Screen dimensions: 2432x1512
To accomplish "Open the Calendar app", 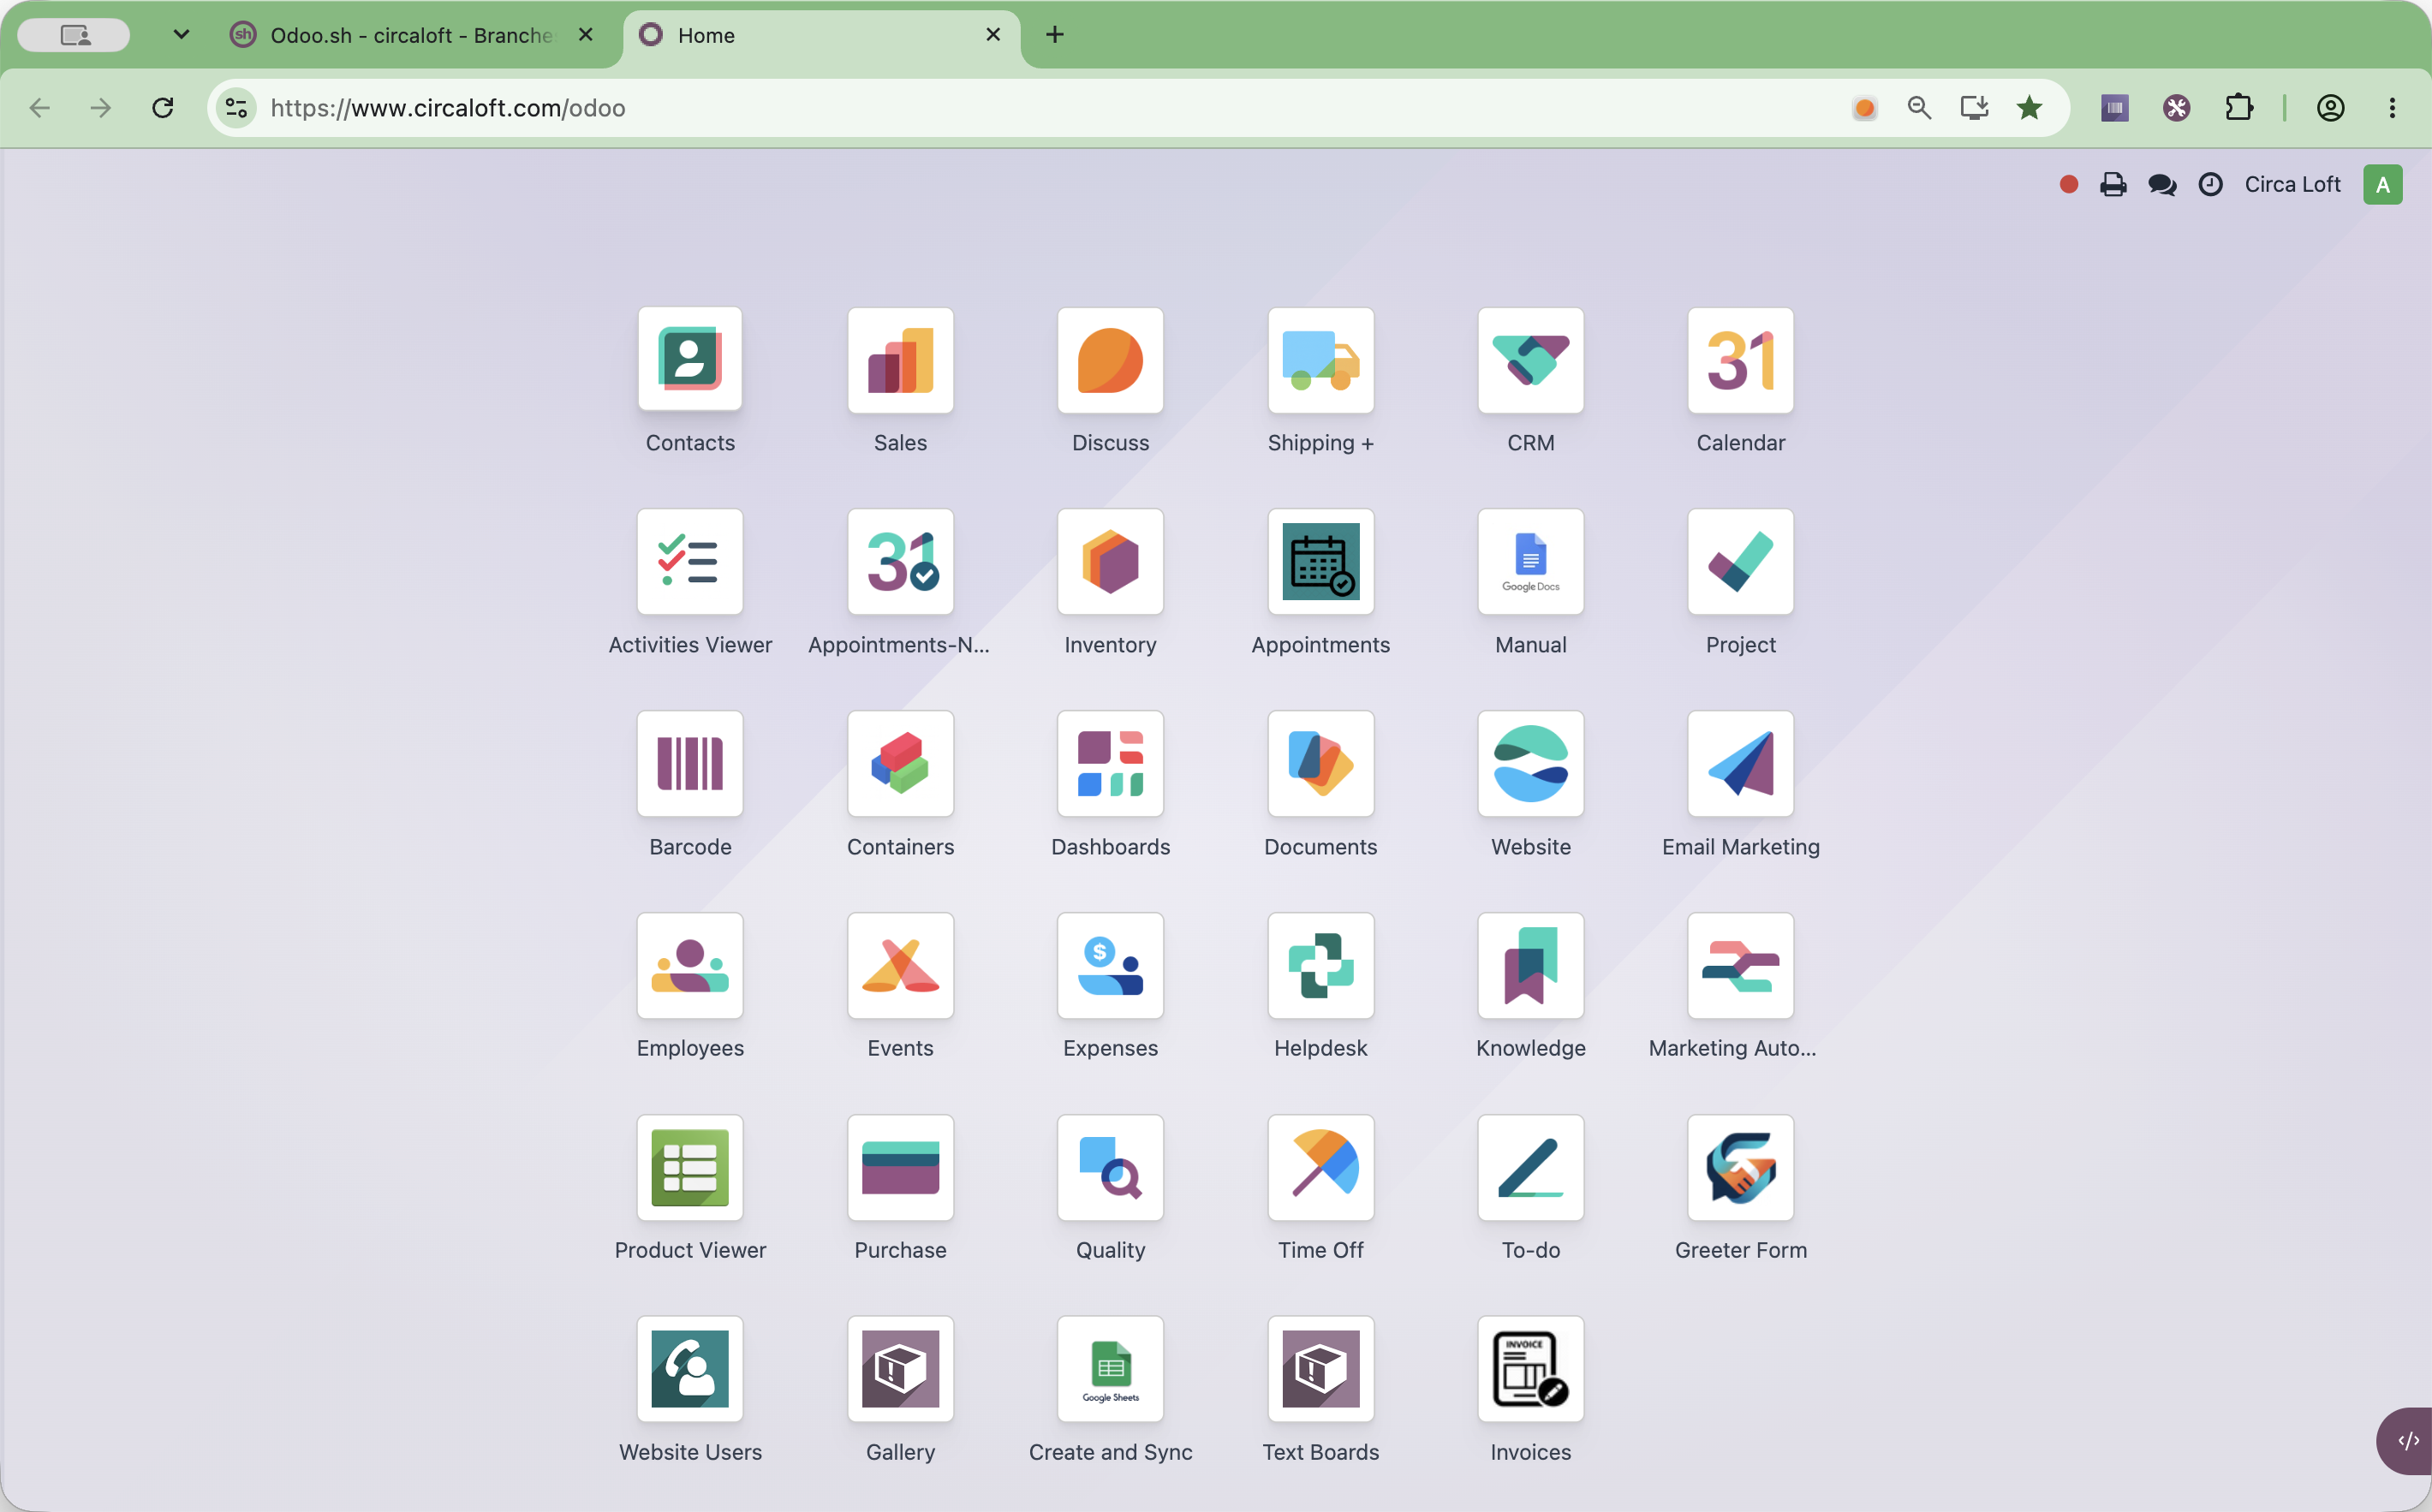I will (1740, 360).
